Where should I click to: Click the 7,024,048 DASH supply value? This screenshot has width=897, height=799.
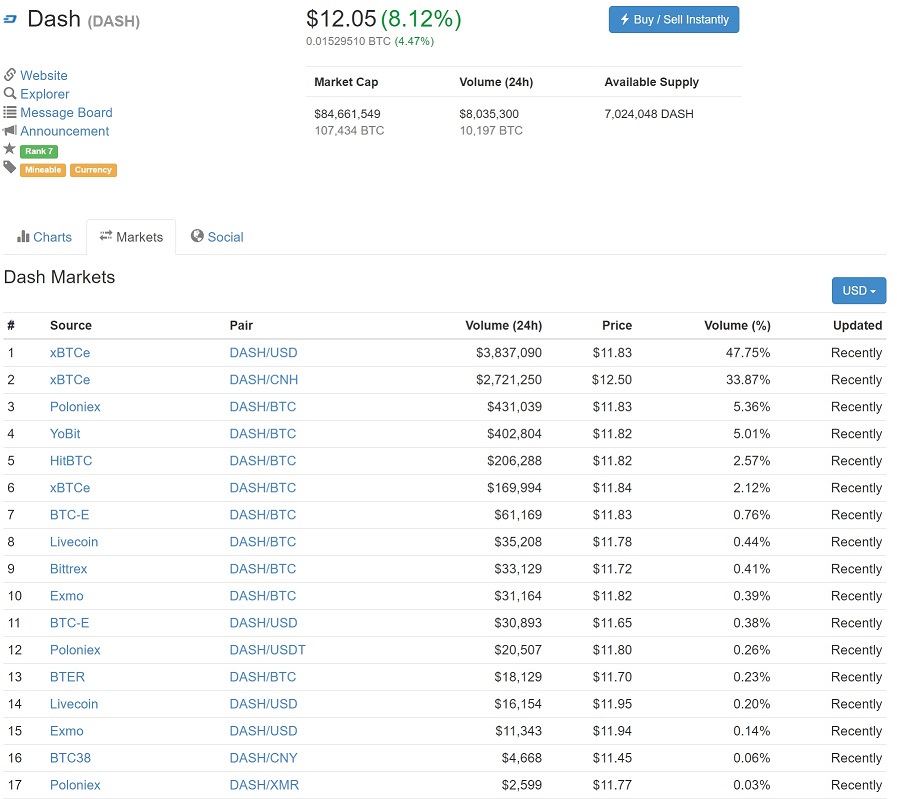click(649, 114)
